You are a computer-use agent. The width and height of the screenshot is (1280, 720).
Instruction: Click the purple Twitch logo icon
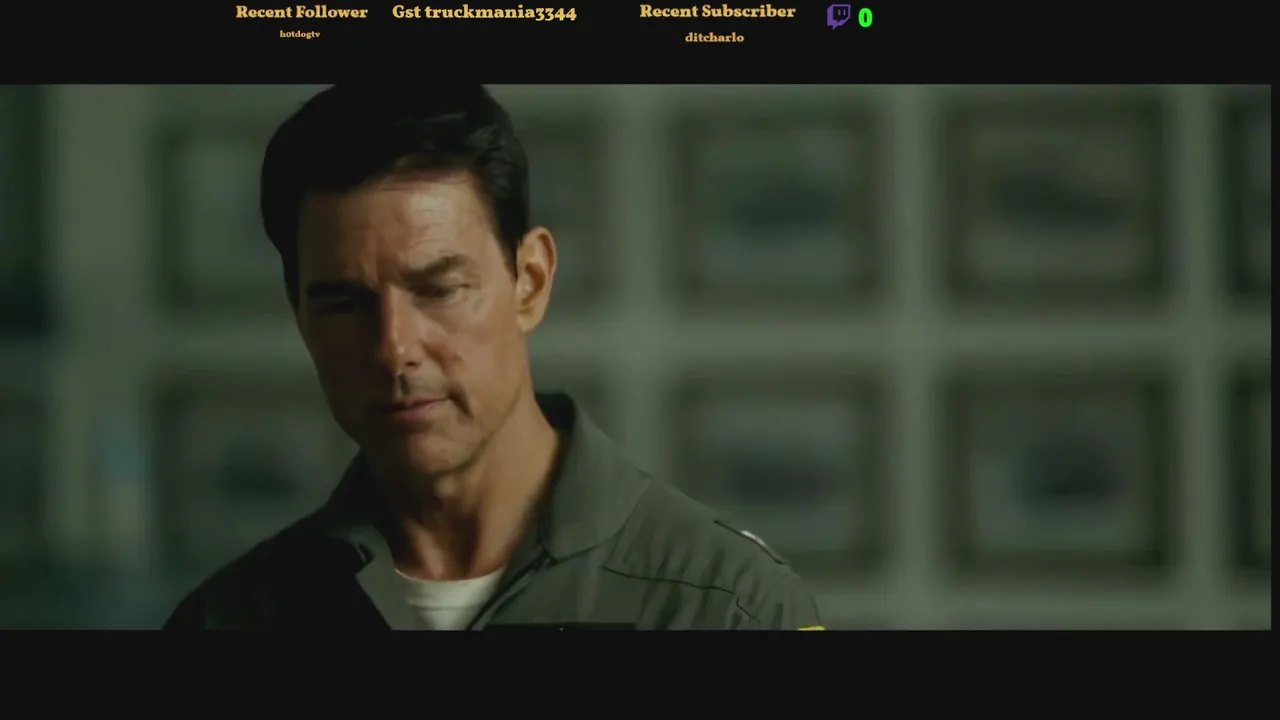[838, 16]
